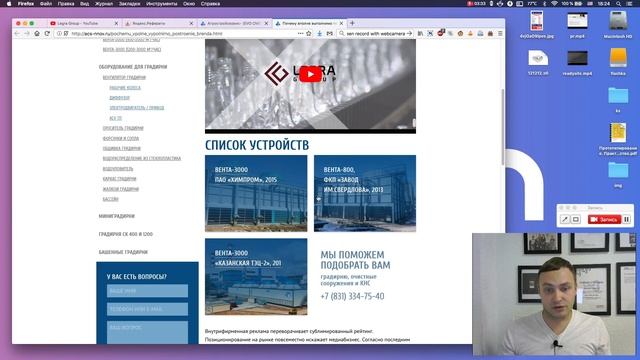Click the red Запись record button
Viewport: 640px width, 360px height.
604,220
